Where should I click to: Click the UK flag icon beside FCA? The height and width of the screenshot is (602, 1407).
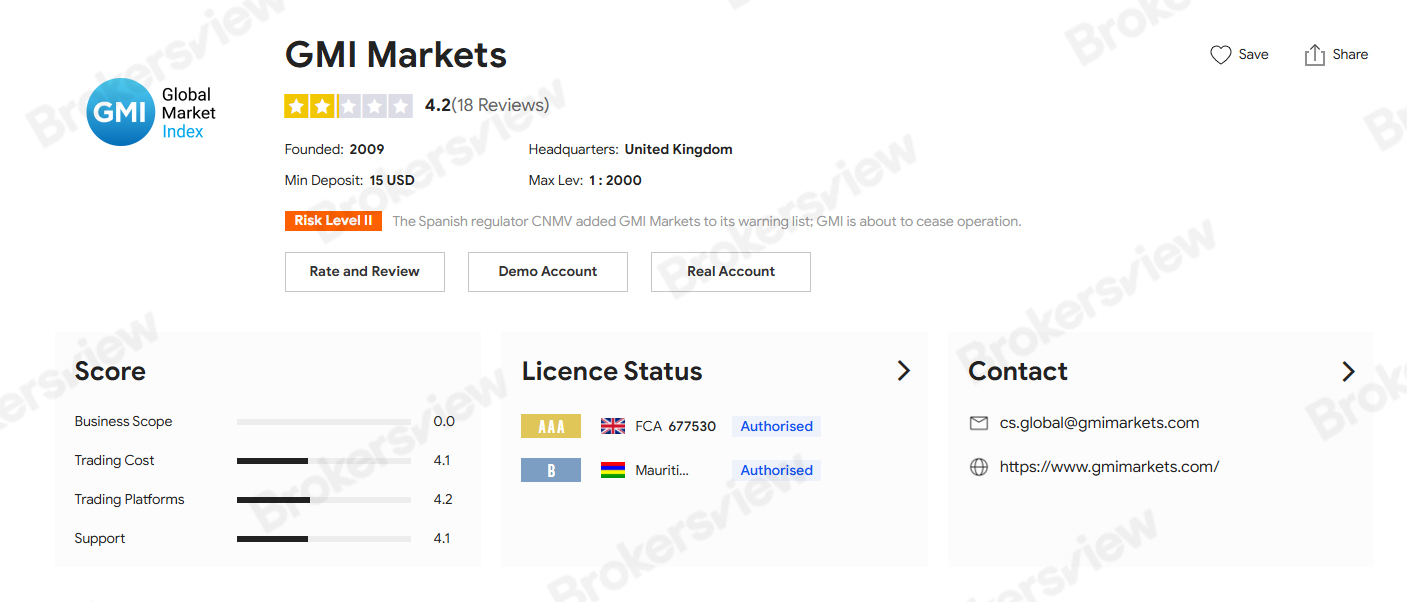(613, 426)
